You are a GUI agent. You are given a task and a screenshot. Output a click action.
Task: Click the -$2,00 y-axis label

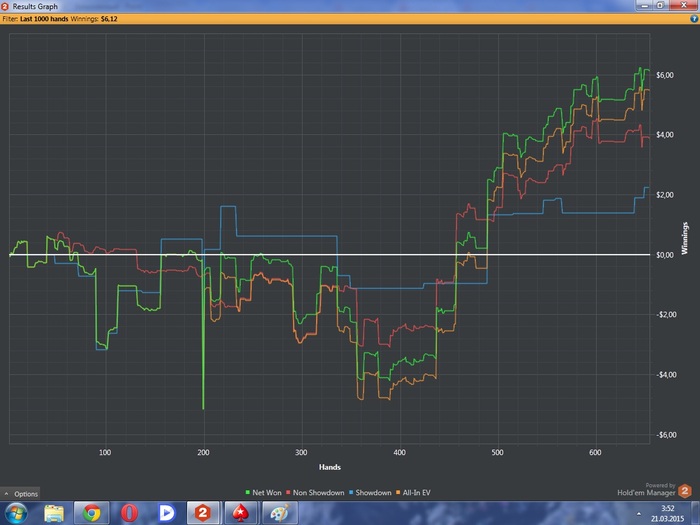pos(666,315)
